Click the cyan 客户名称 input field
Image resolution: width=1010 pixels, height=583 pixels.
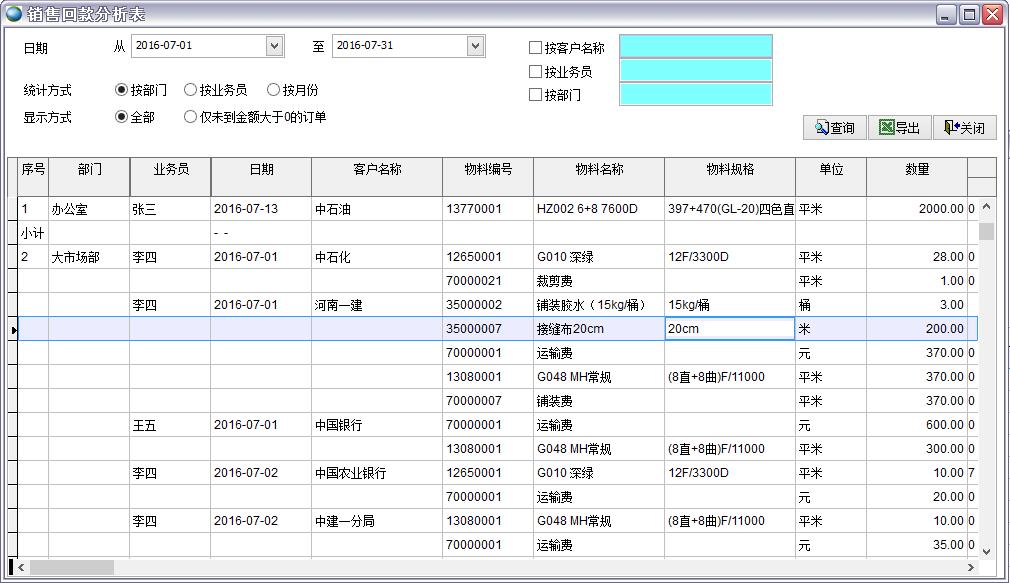(697, 46)
